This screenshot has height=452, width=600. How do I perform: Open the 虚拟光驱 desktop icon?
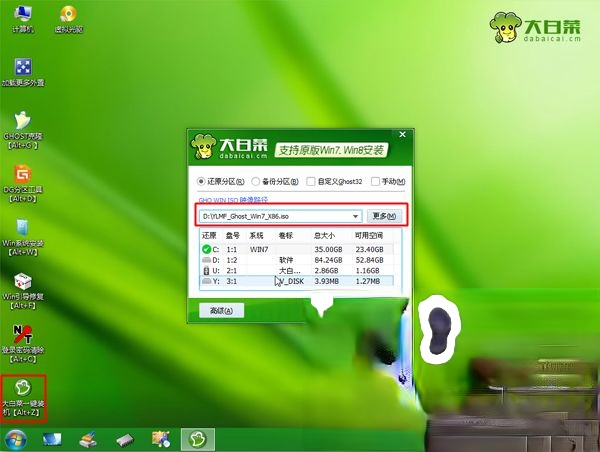pos(68,19)
